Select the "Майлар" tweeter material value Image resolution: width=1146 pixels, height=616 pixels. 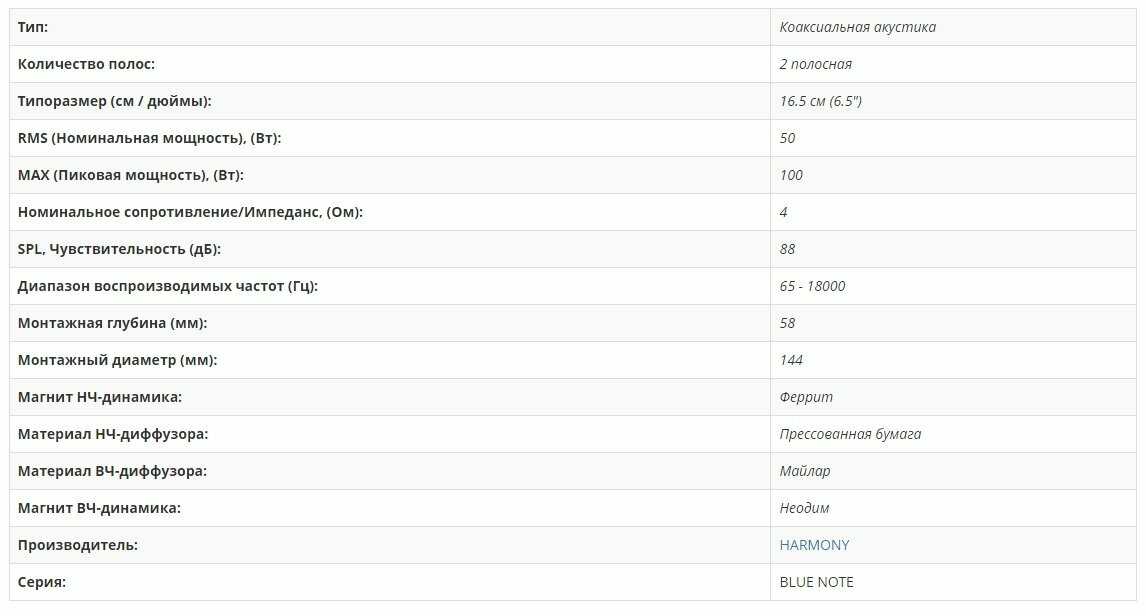[804, 471]
